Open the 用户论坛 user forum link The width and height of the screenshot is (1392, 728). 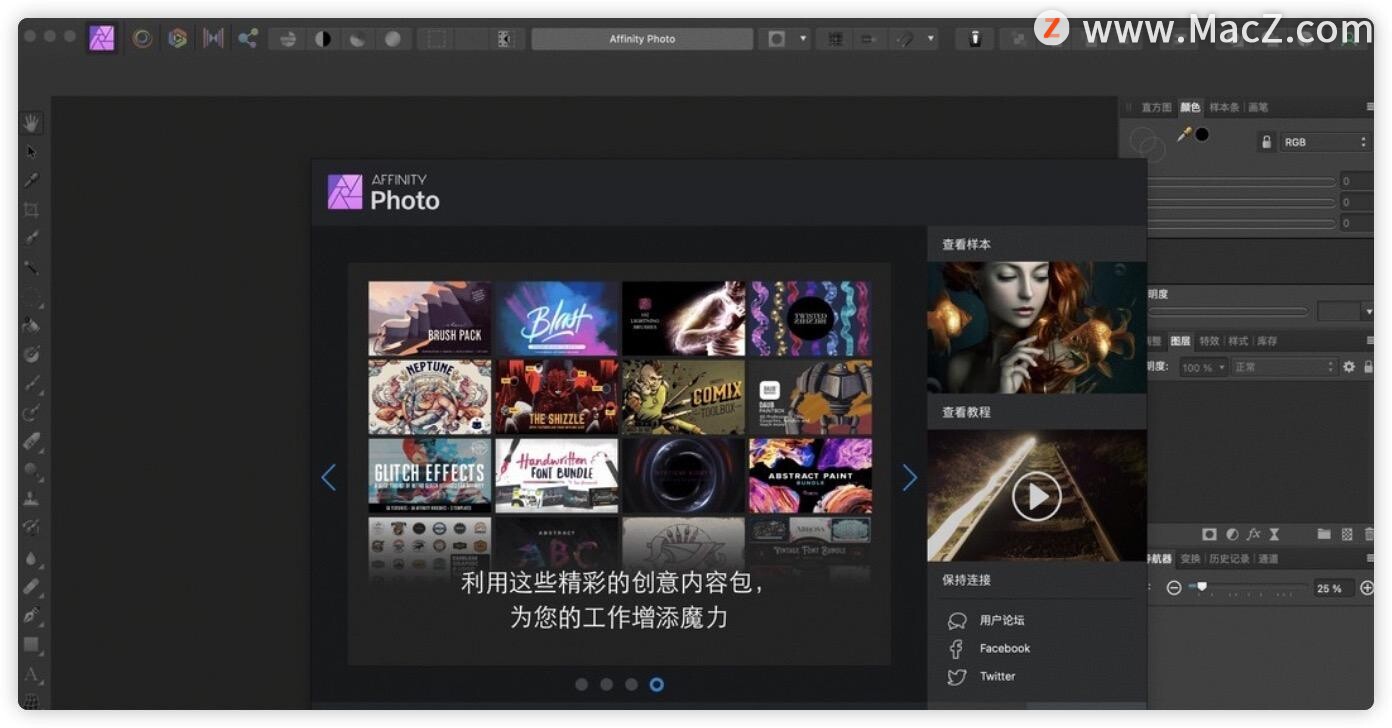coord(1002,620)
